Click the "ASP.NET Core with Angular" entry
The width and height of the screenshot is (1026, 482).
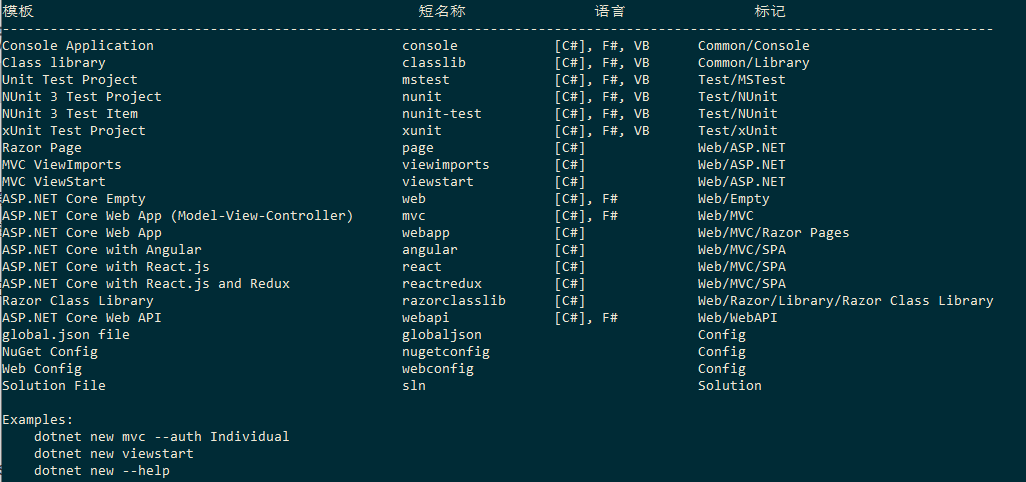click(x=102, y=249)
